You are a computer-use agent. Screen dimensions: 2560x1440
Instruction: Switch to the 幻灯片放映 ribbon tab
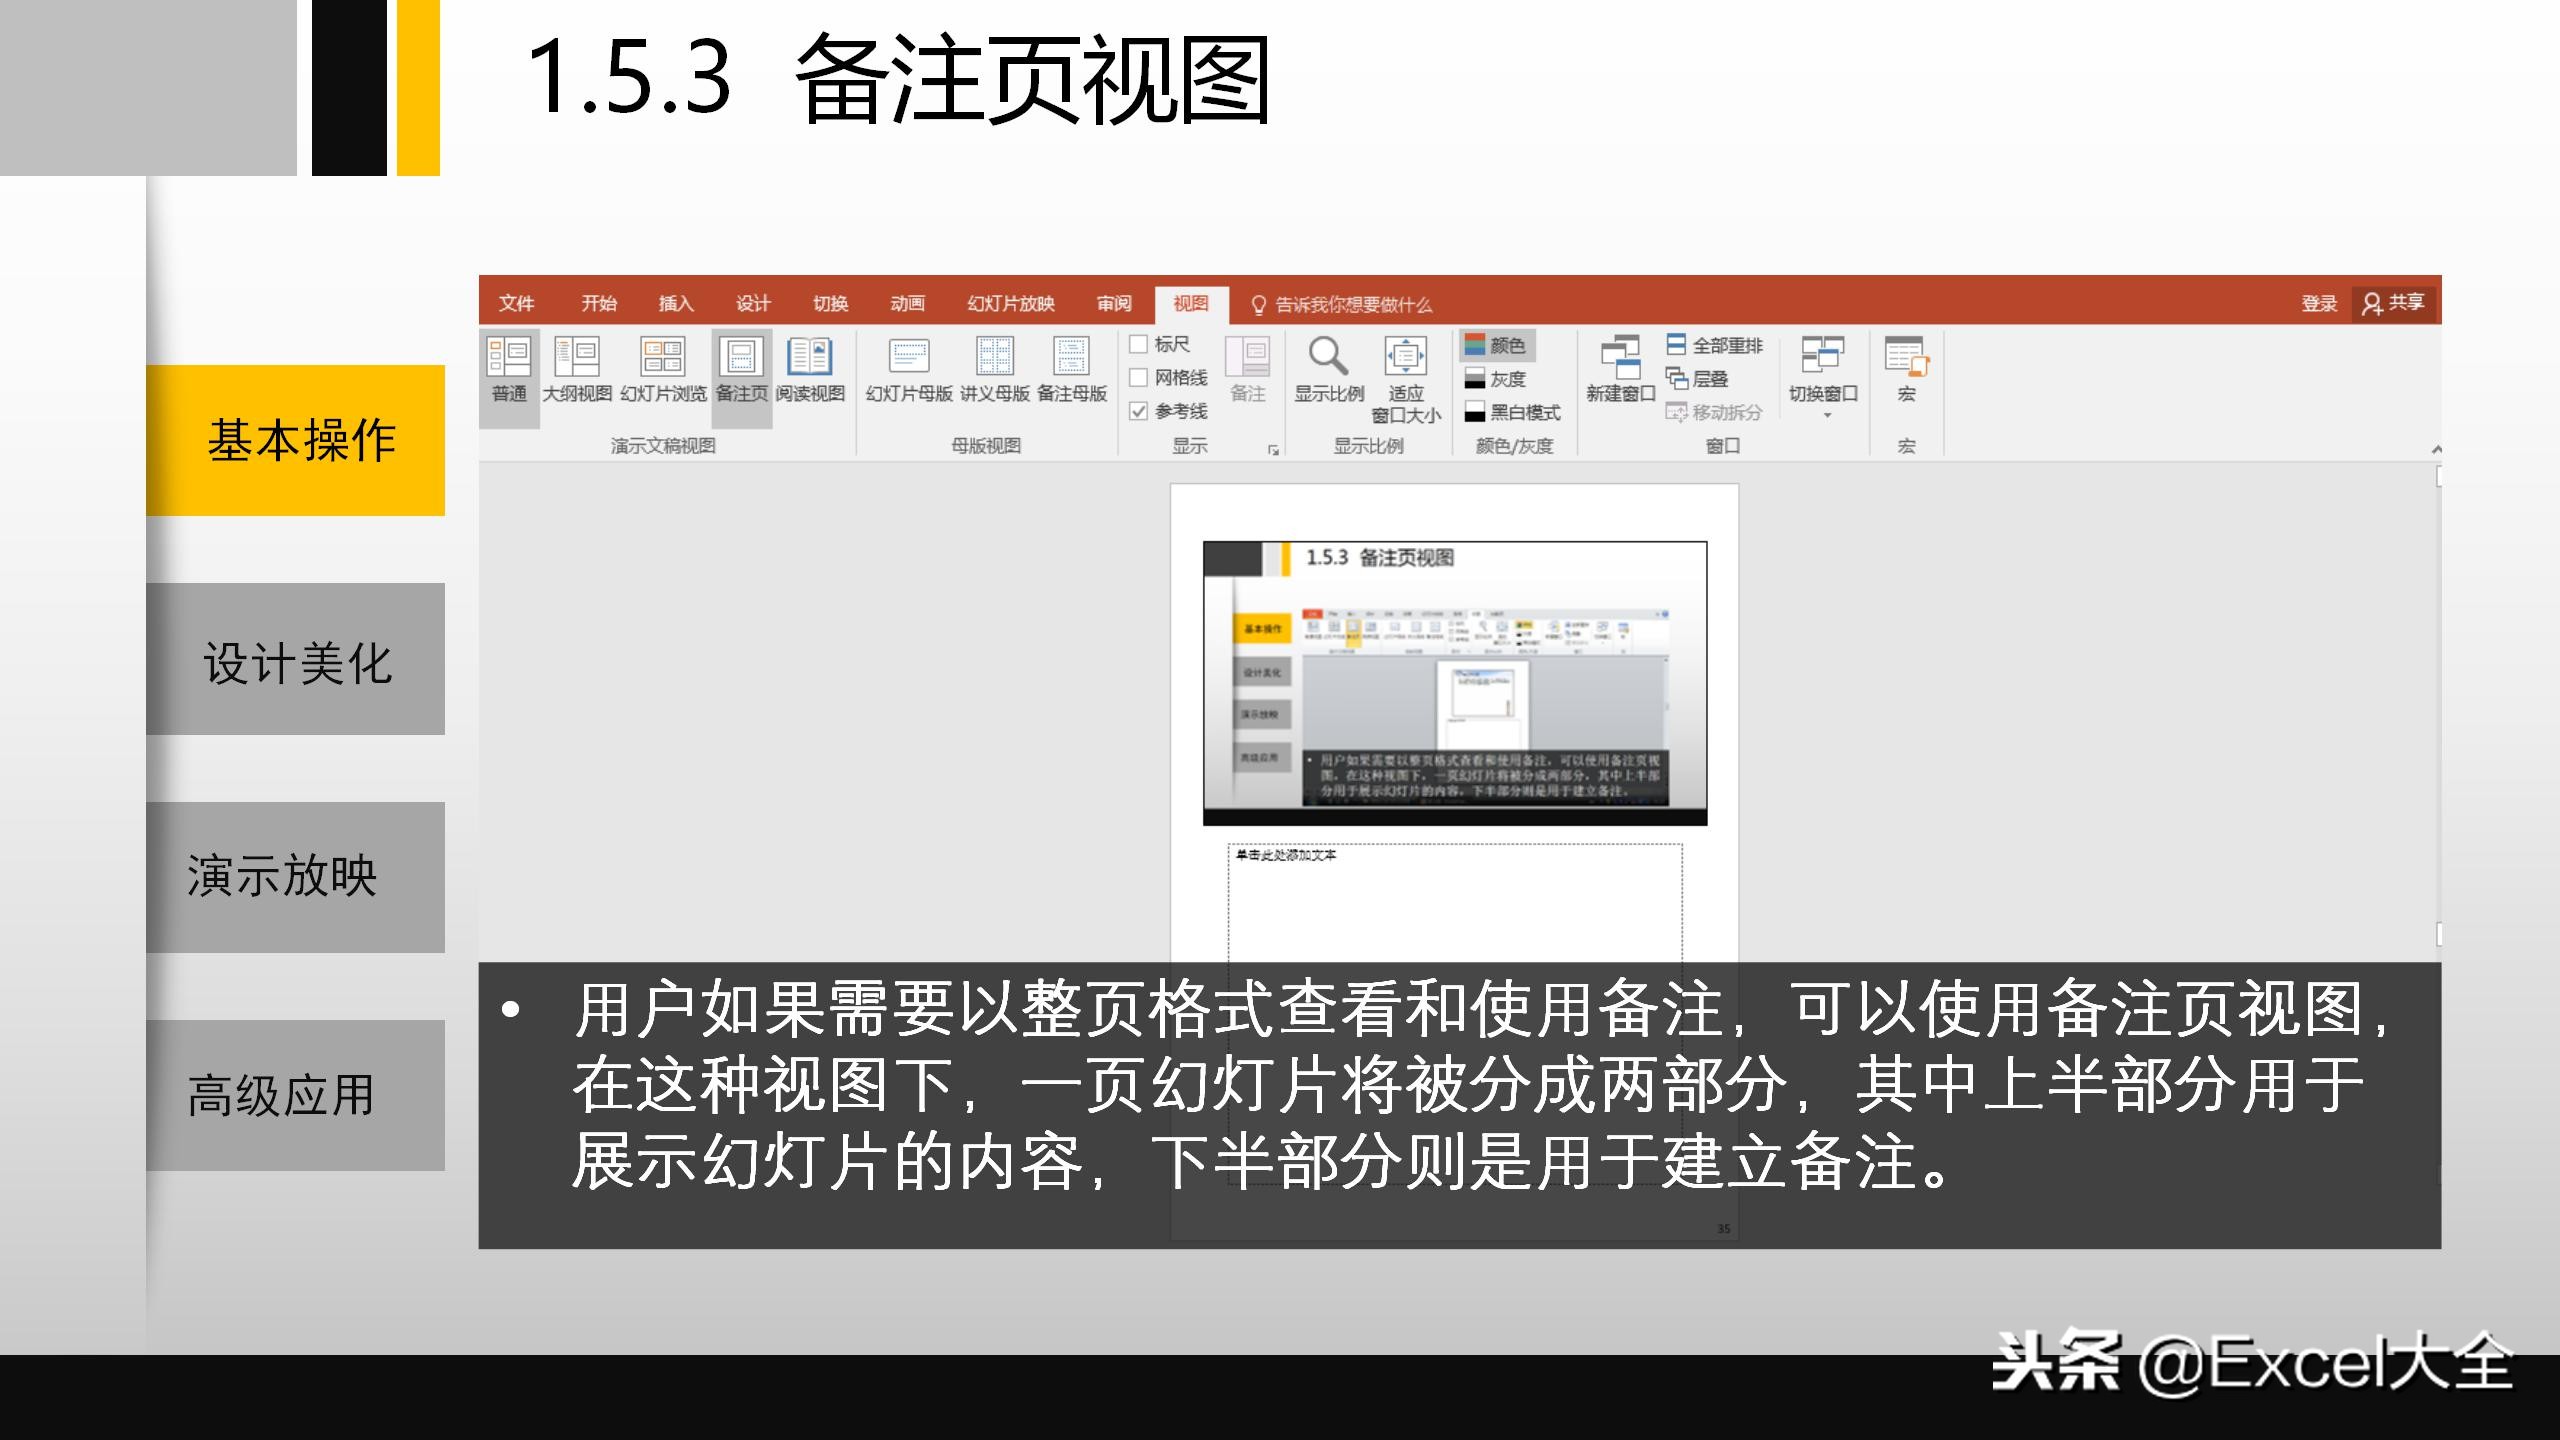click(1012, 303)
